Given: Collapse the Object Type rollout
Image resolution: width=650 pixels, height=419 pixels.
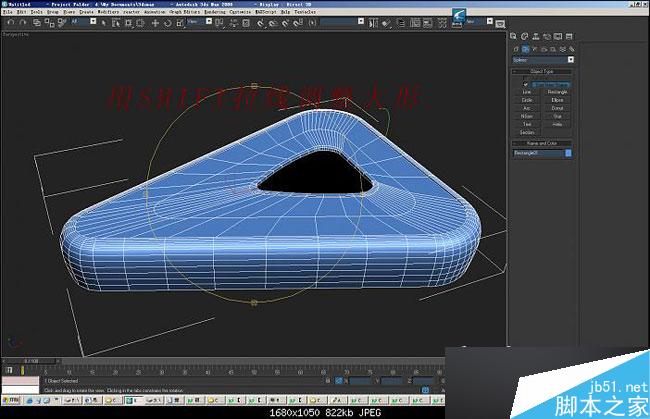Looking at the screenshot, I should click(543, 72).
